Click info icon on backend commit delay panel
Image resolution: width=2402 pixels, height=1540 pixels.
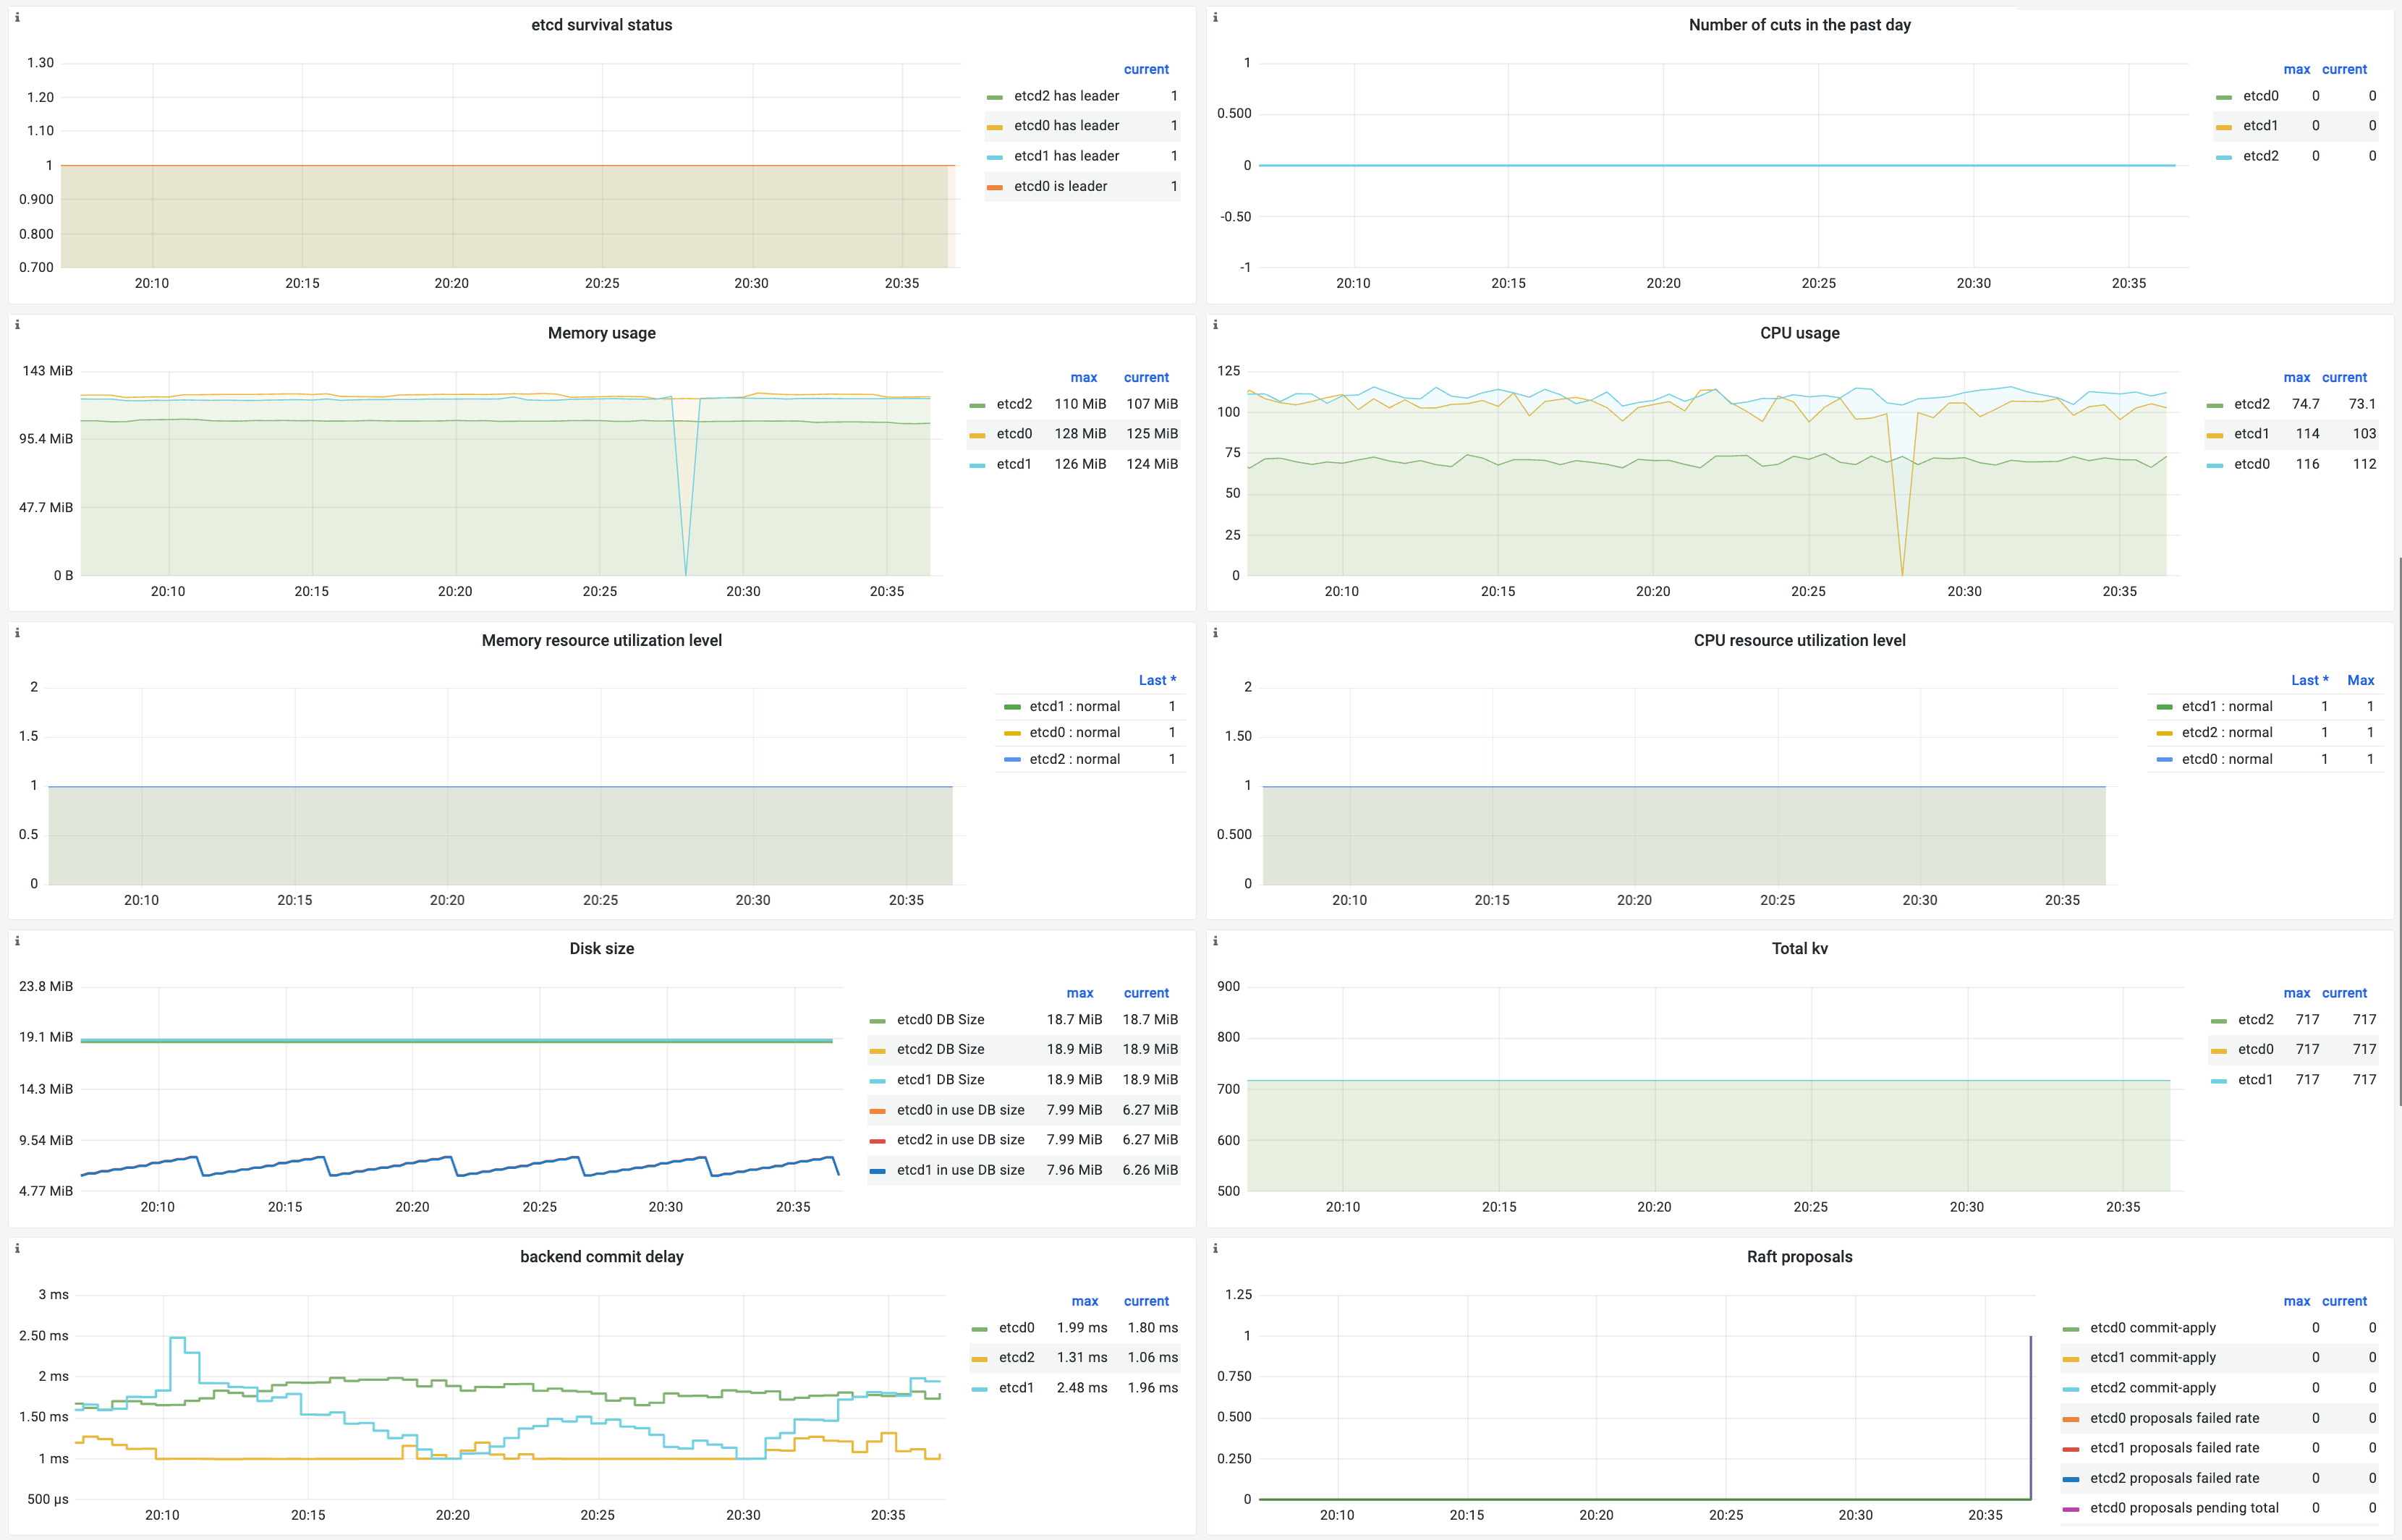pos(17,1249)
